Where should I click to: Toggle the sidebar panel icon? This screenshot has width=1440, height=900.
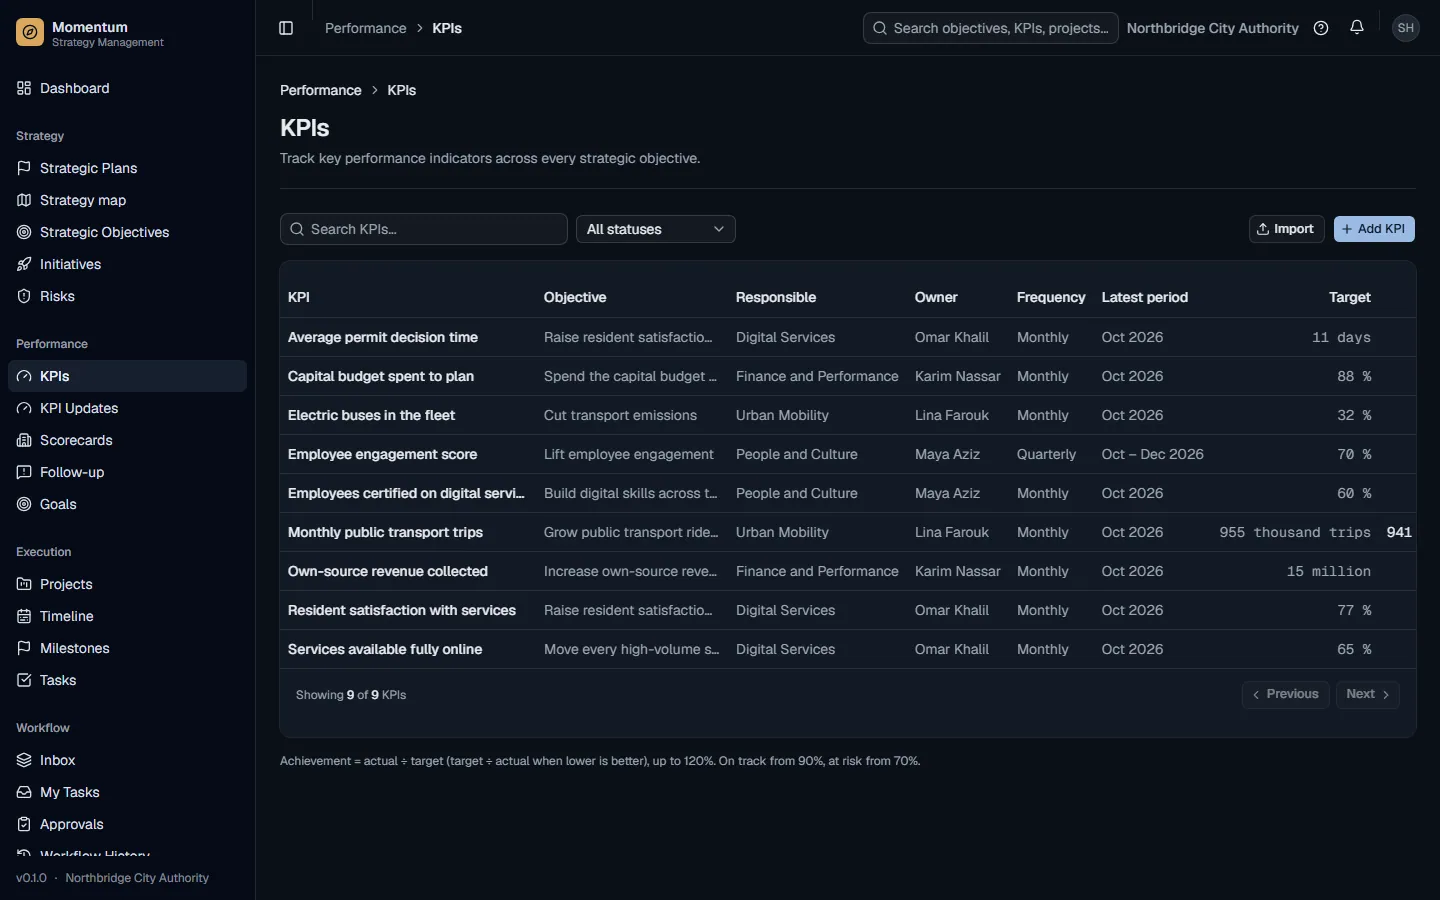[286, 28]
